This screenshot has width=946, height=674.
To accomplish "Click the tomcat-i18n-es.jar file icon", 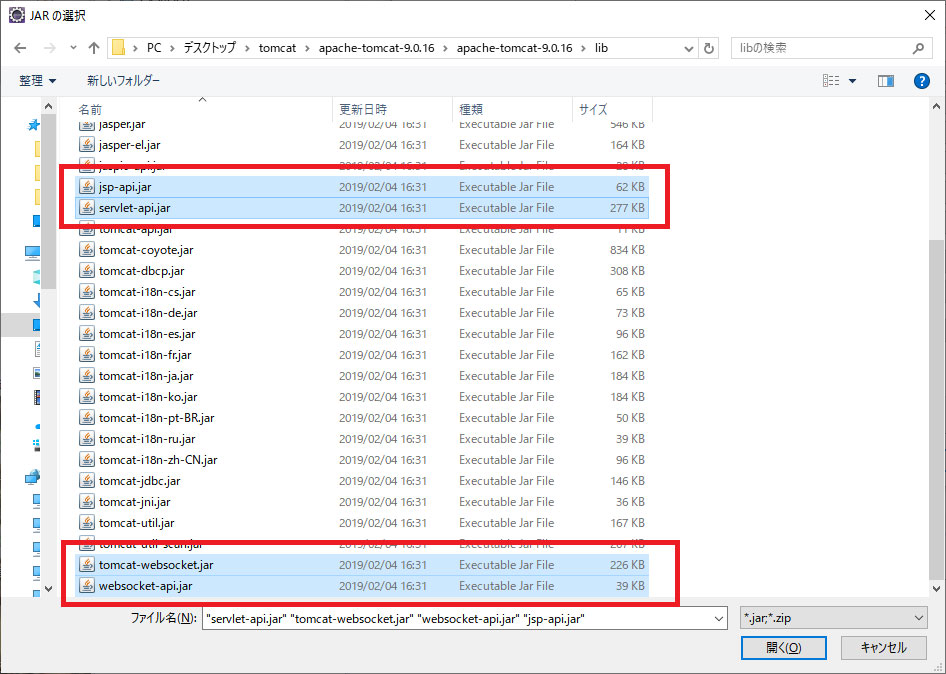I will 87,334.
